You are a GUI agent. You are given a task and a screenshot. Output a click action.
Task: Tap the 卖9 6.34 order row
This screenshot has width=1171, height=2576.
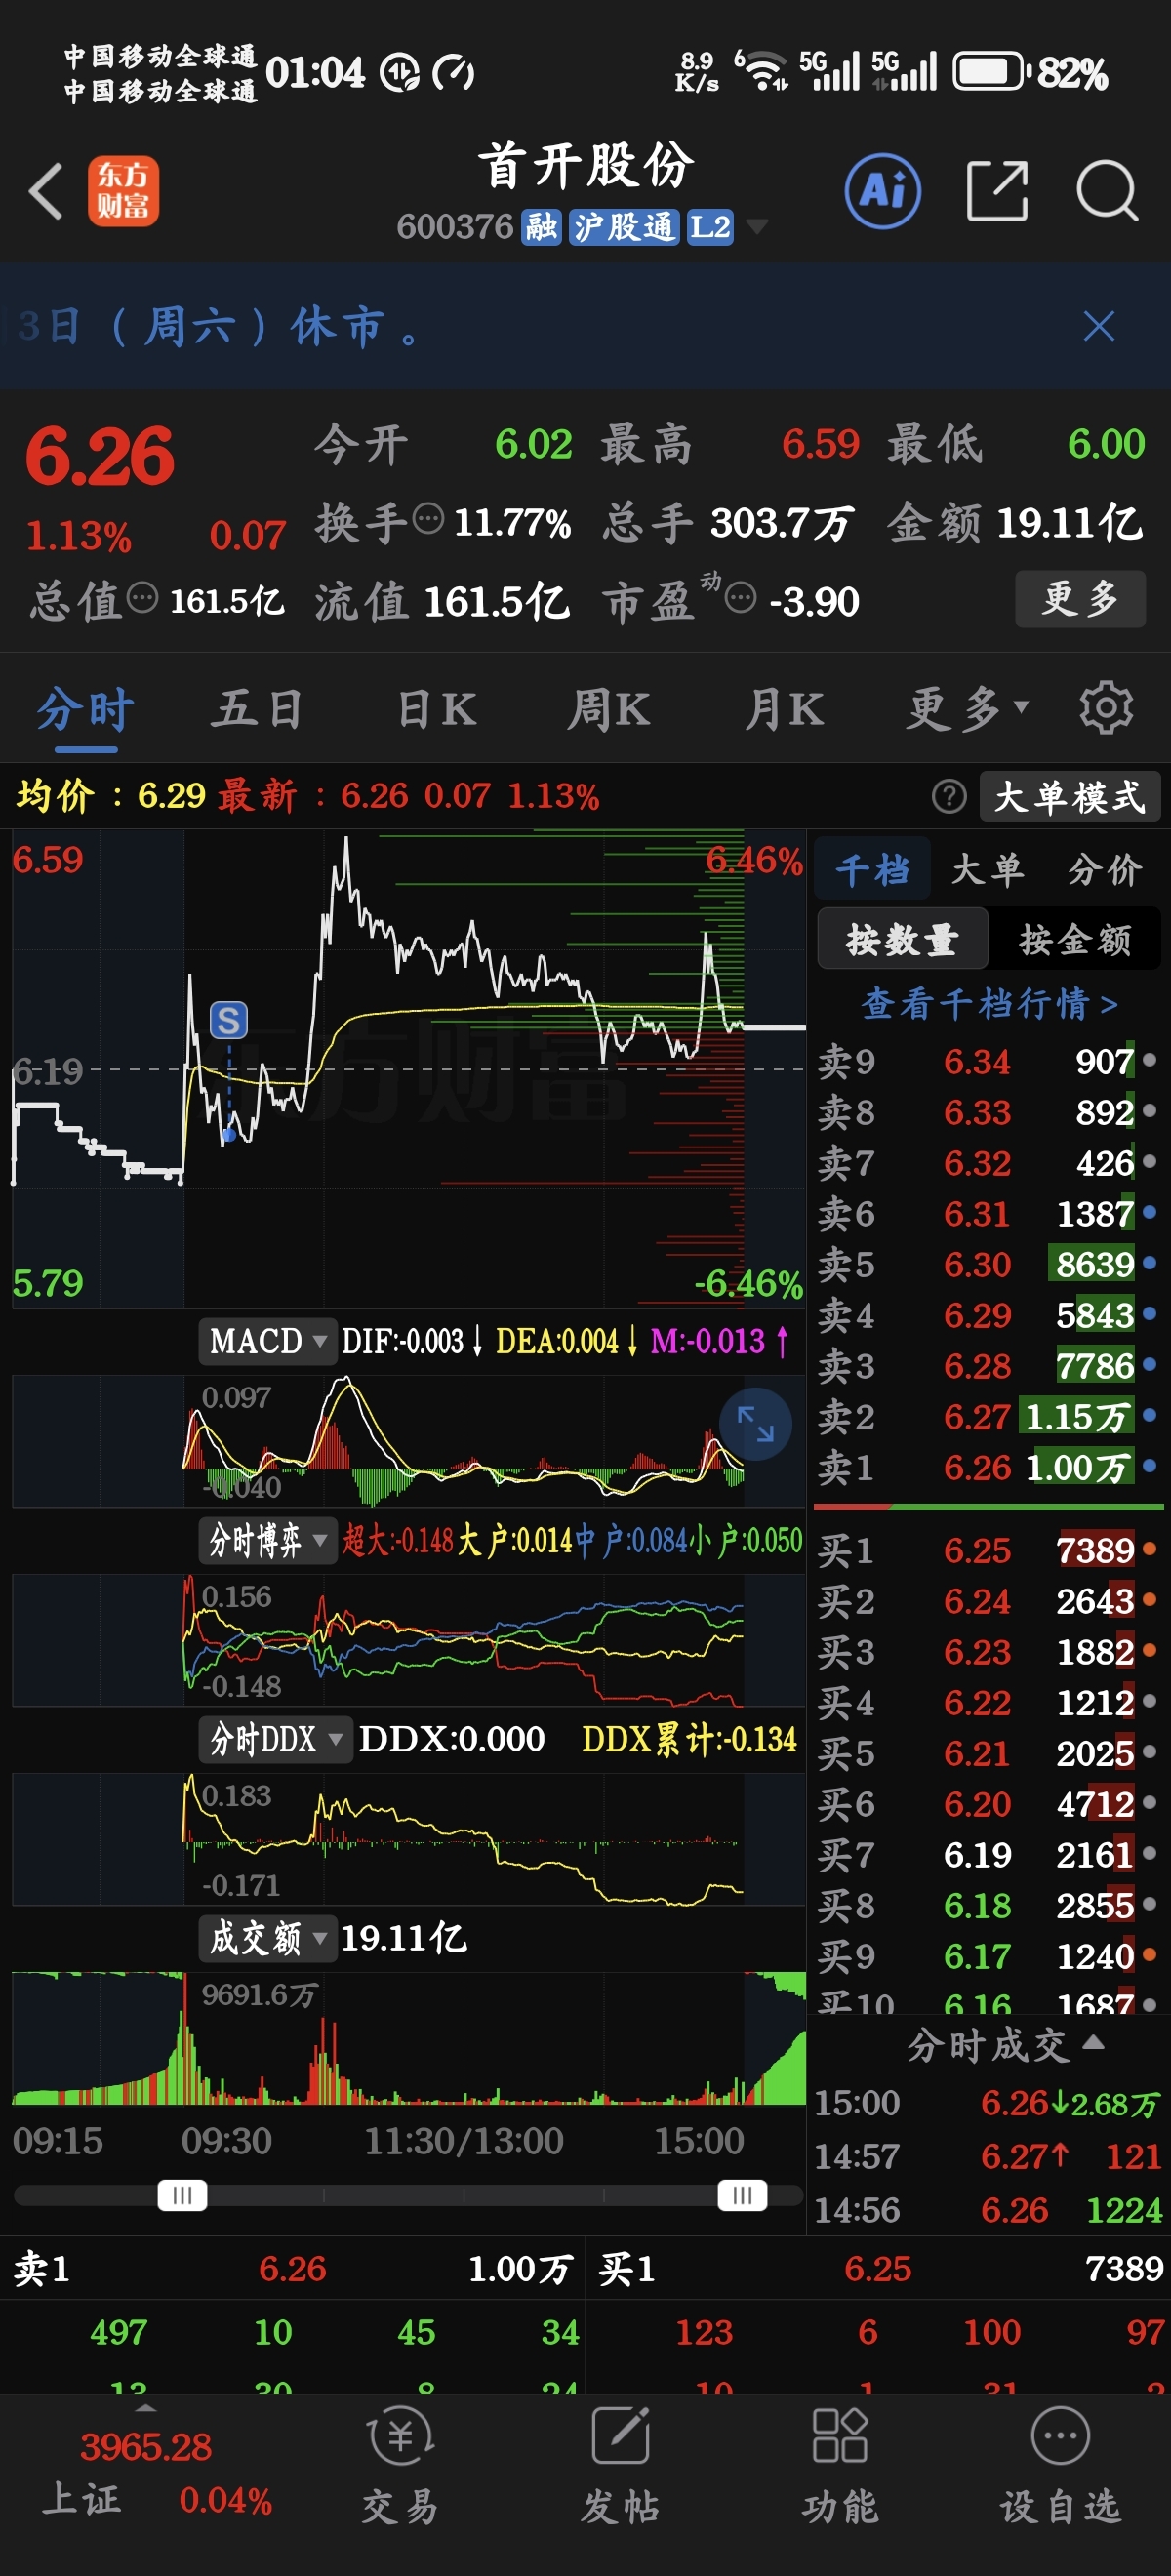[x=988, y=1061]
